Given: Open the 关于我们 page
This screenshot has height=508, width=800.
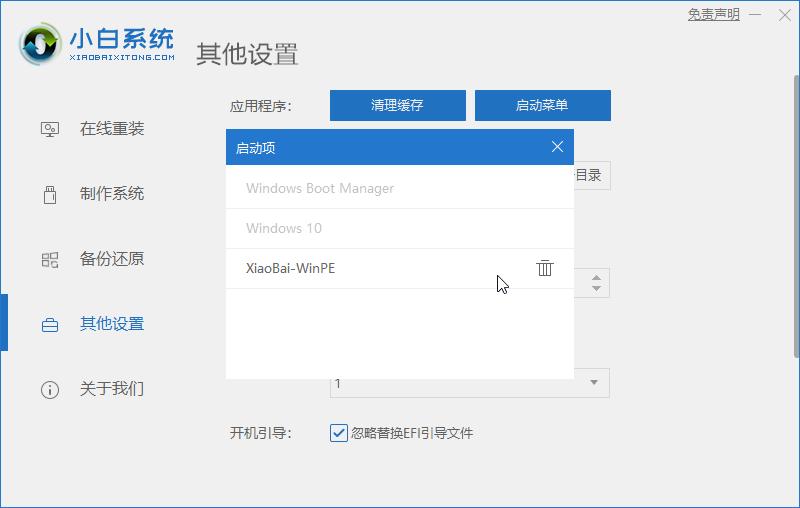Looking at the screenshot, I should point(112,389).
